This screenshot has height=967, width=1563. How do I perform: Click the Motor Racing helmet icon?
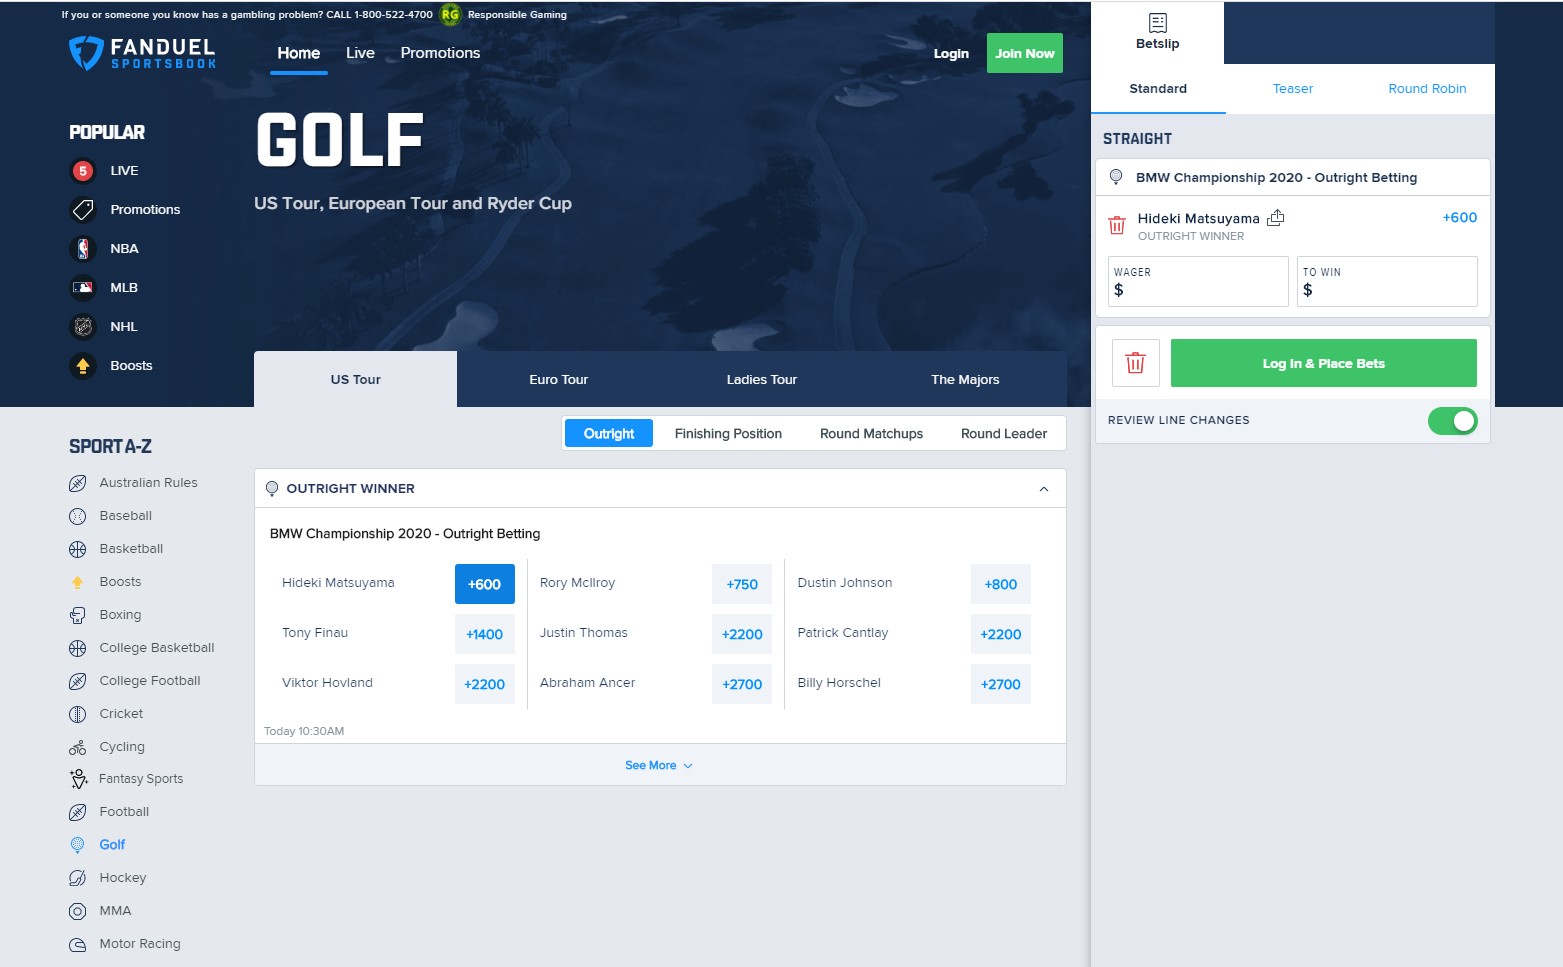click(x=77, y=944)
